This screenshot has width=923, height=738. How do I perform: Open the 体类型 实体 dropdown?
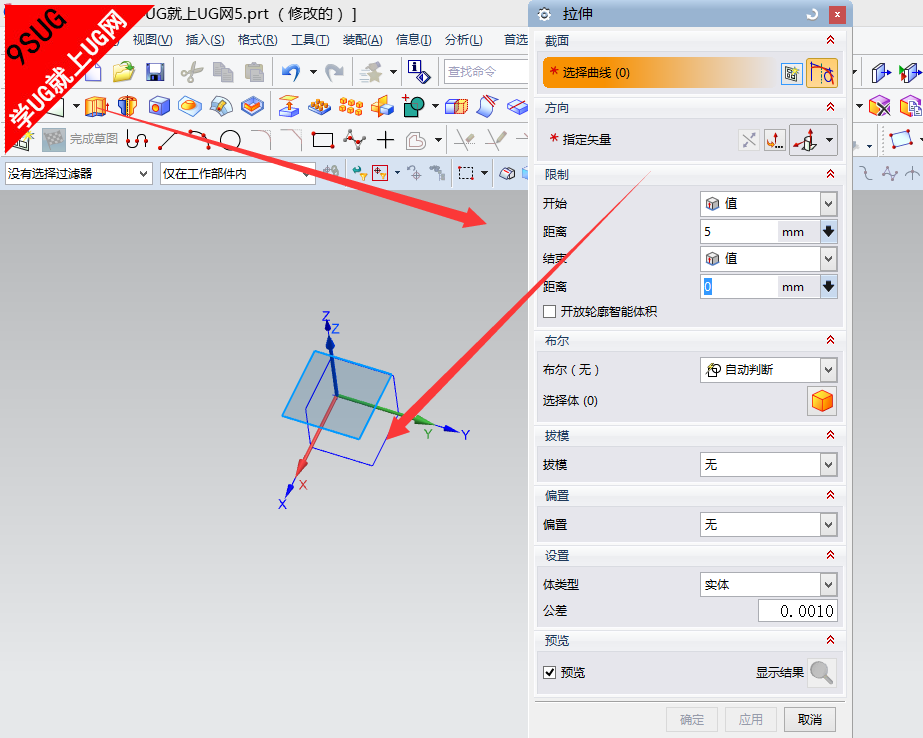point(768,584)
